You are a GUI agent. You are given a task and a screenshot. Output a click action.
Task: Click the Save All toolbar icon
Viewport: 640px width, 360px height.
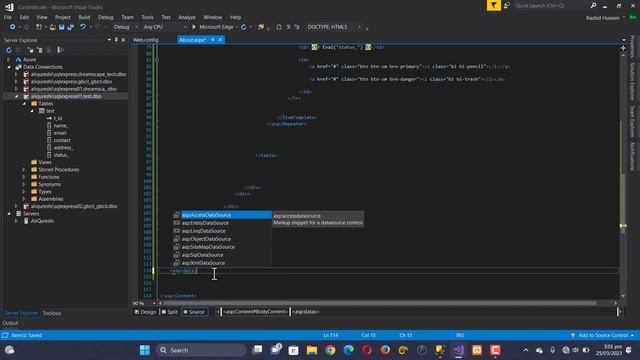pyautogui.click(x=71, y=27)
